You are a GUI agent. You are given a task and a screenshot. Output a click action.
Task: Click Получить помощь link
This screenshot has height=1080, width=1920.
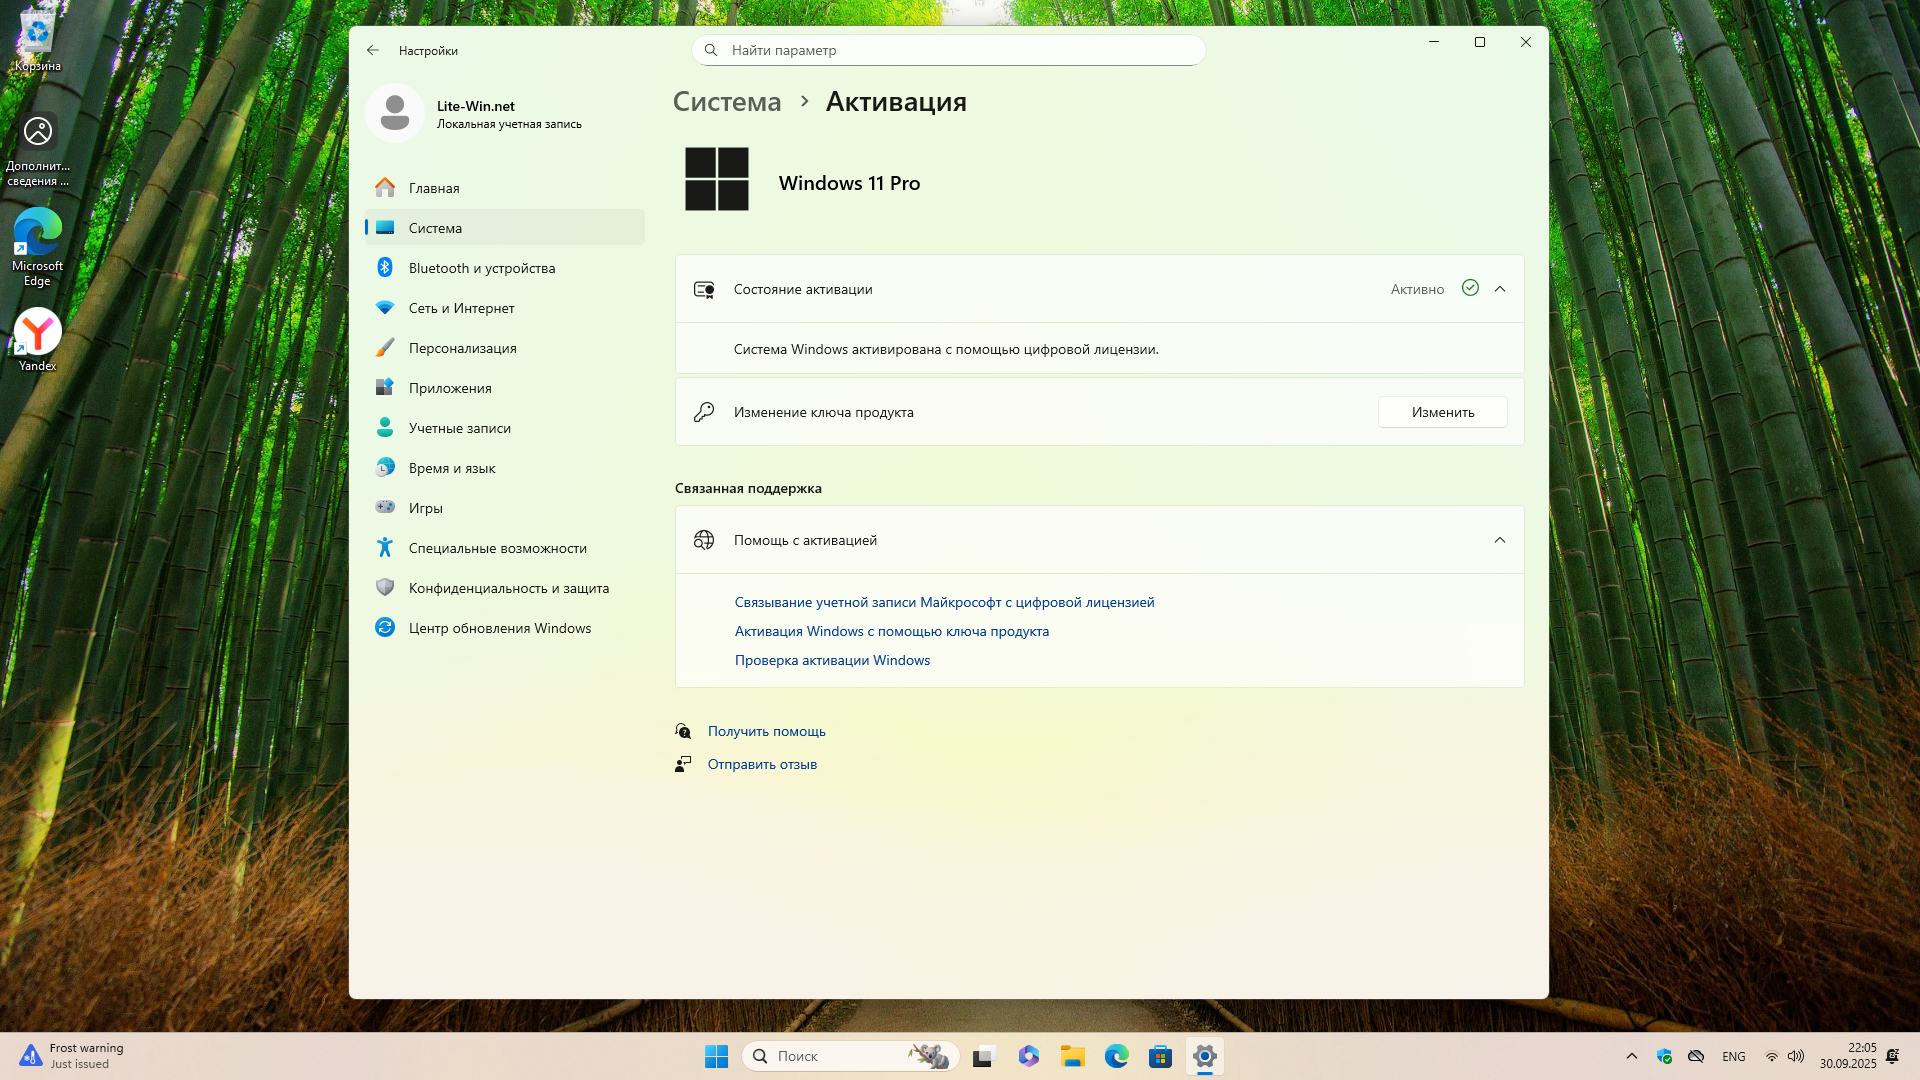(x=766, y=731)
